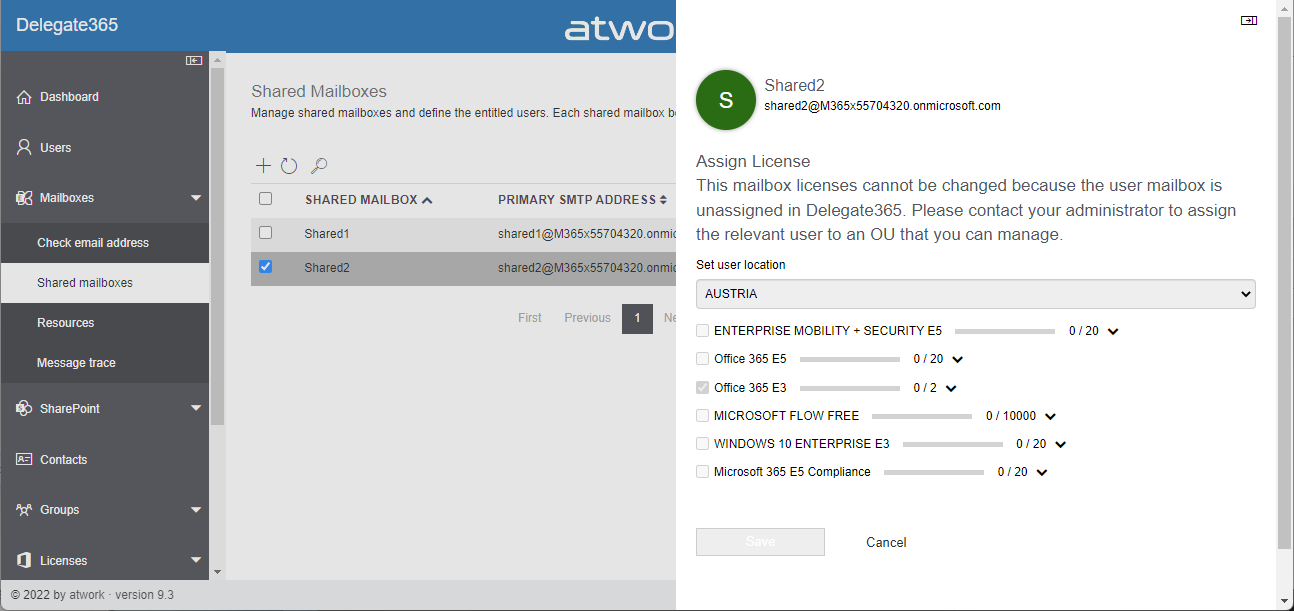This screenshot has width=1294, height=611.
Task: Collapse the sidebar using the toggle icon
Action: (x=194, y=61)
